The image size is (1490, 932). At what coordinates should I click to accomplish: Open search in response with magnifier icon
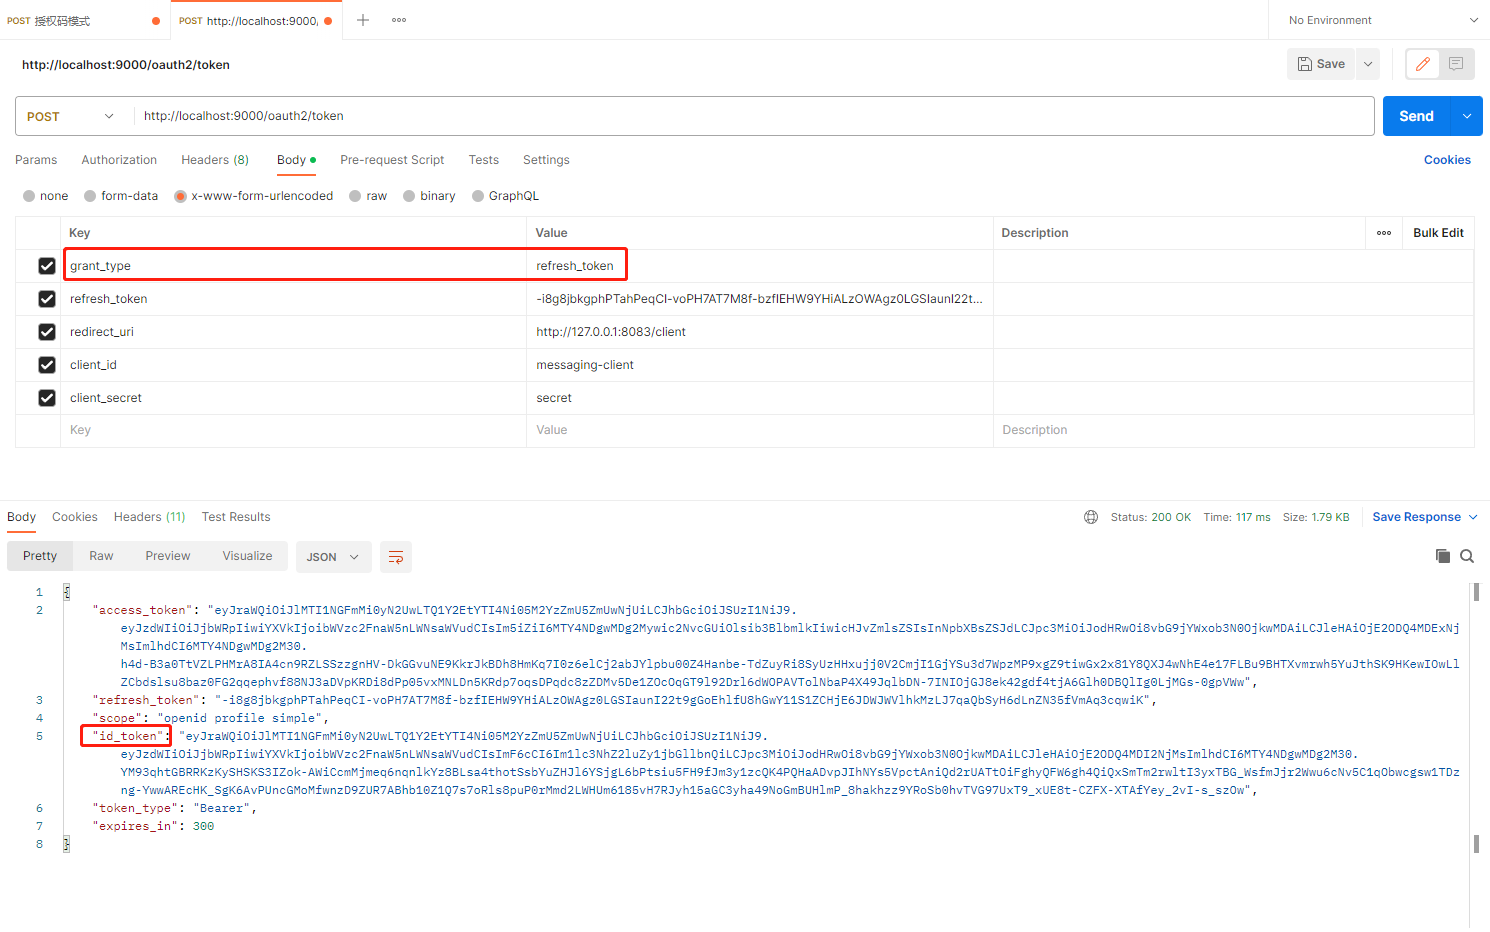(1466, 556)
